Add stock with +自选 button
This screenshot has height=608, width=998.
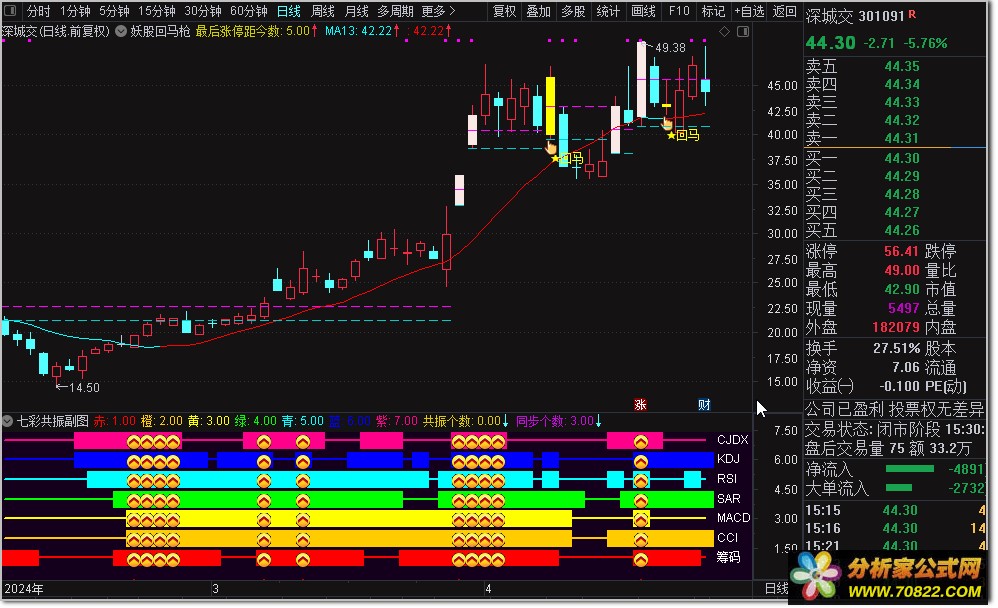click(749, 11)
